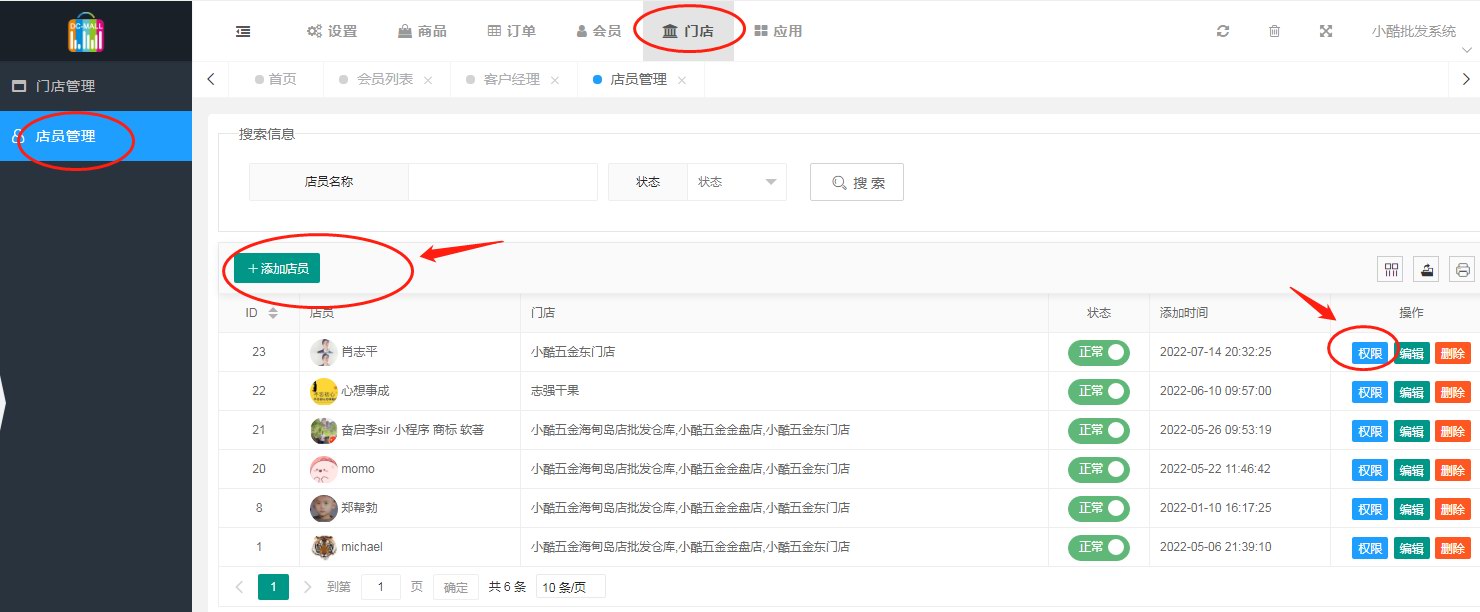Click 权限 button for 心想事成
1480x612 pixels.
point(1369,392)
